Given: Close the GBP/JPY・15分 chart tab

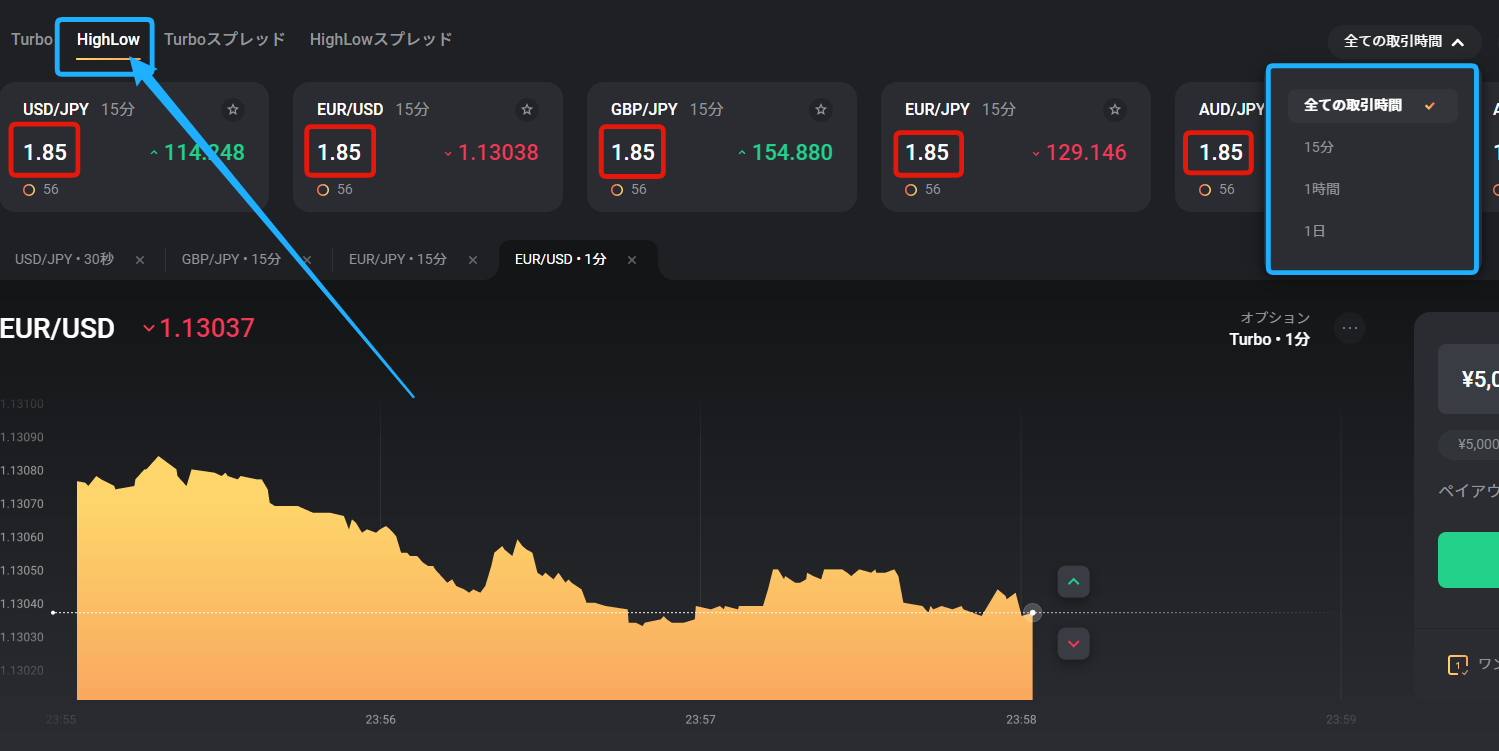Looking at the screenshot, I should tap(307, 260).
